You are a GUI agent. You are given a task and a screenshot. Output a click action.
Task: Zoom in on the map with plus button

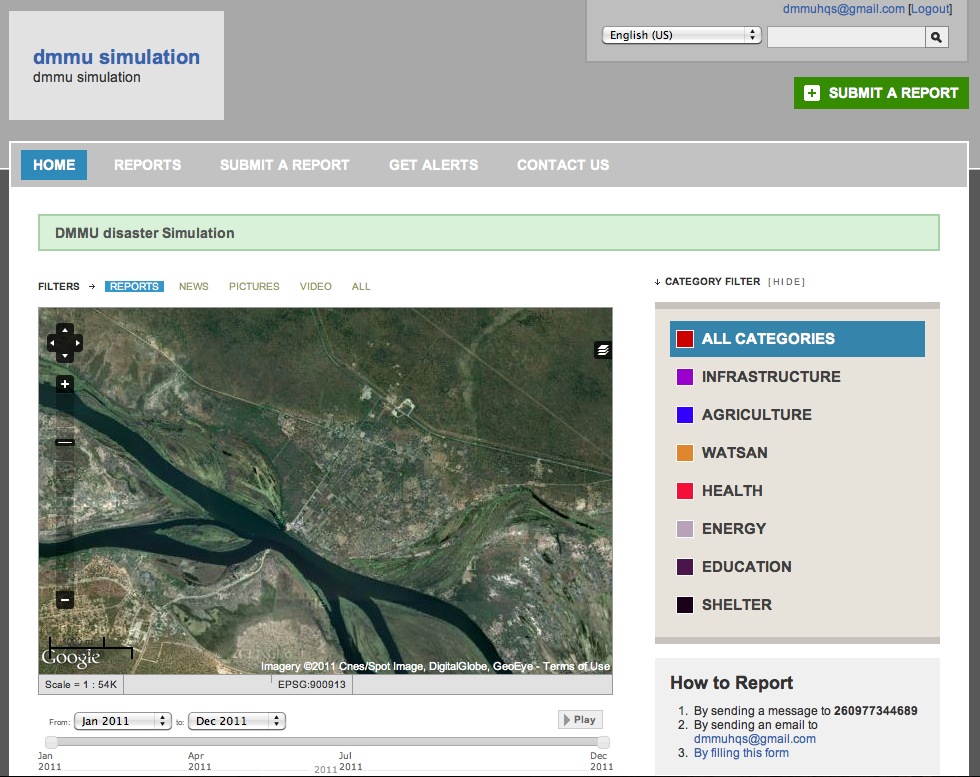[65, 385]
